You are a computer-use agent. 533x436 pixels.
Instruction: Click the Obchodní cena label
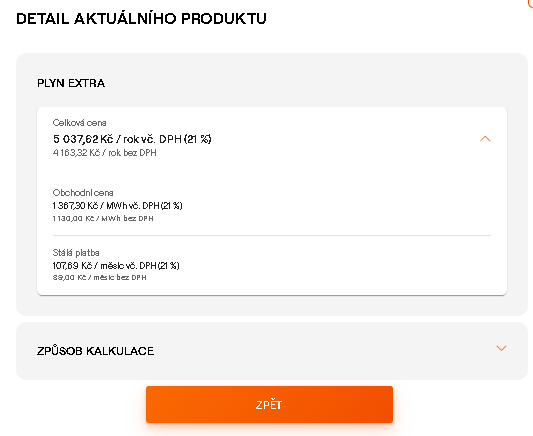pos(83,193)
